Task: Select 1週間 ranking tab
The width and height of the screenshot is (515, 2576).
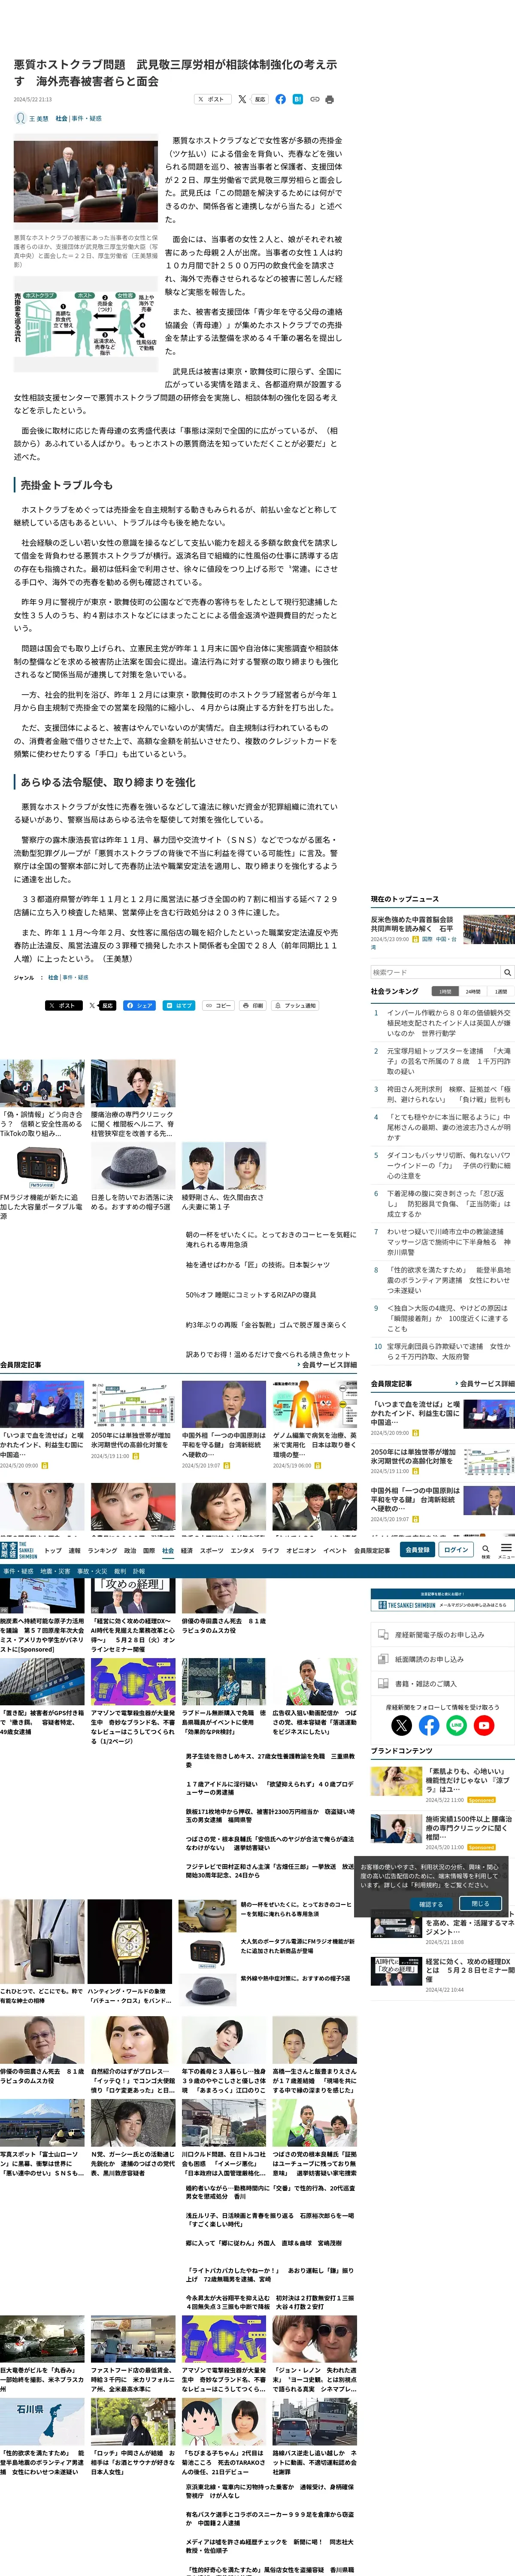Action: pyautogui.click(x=500, y=991)
